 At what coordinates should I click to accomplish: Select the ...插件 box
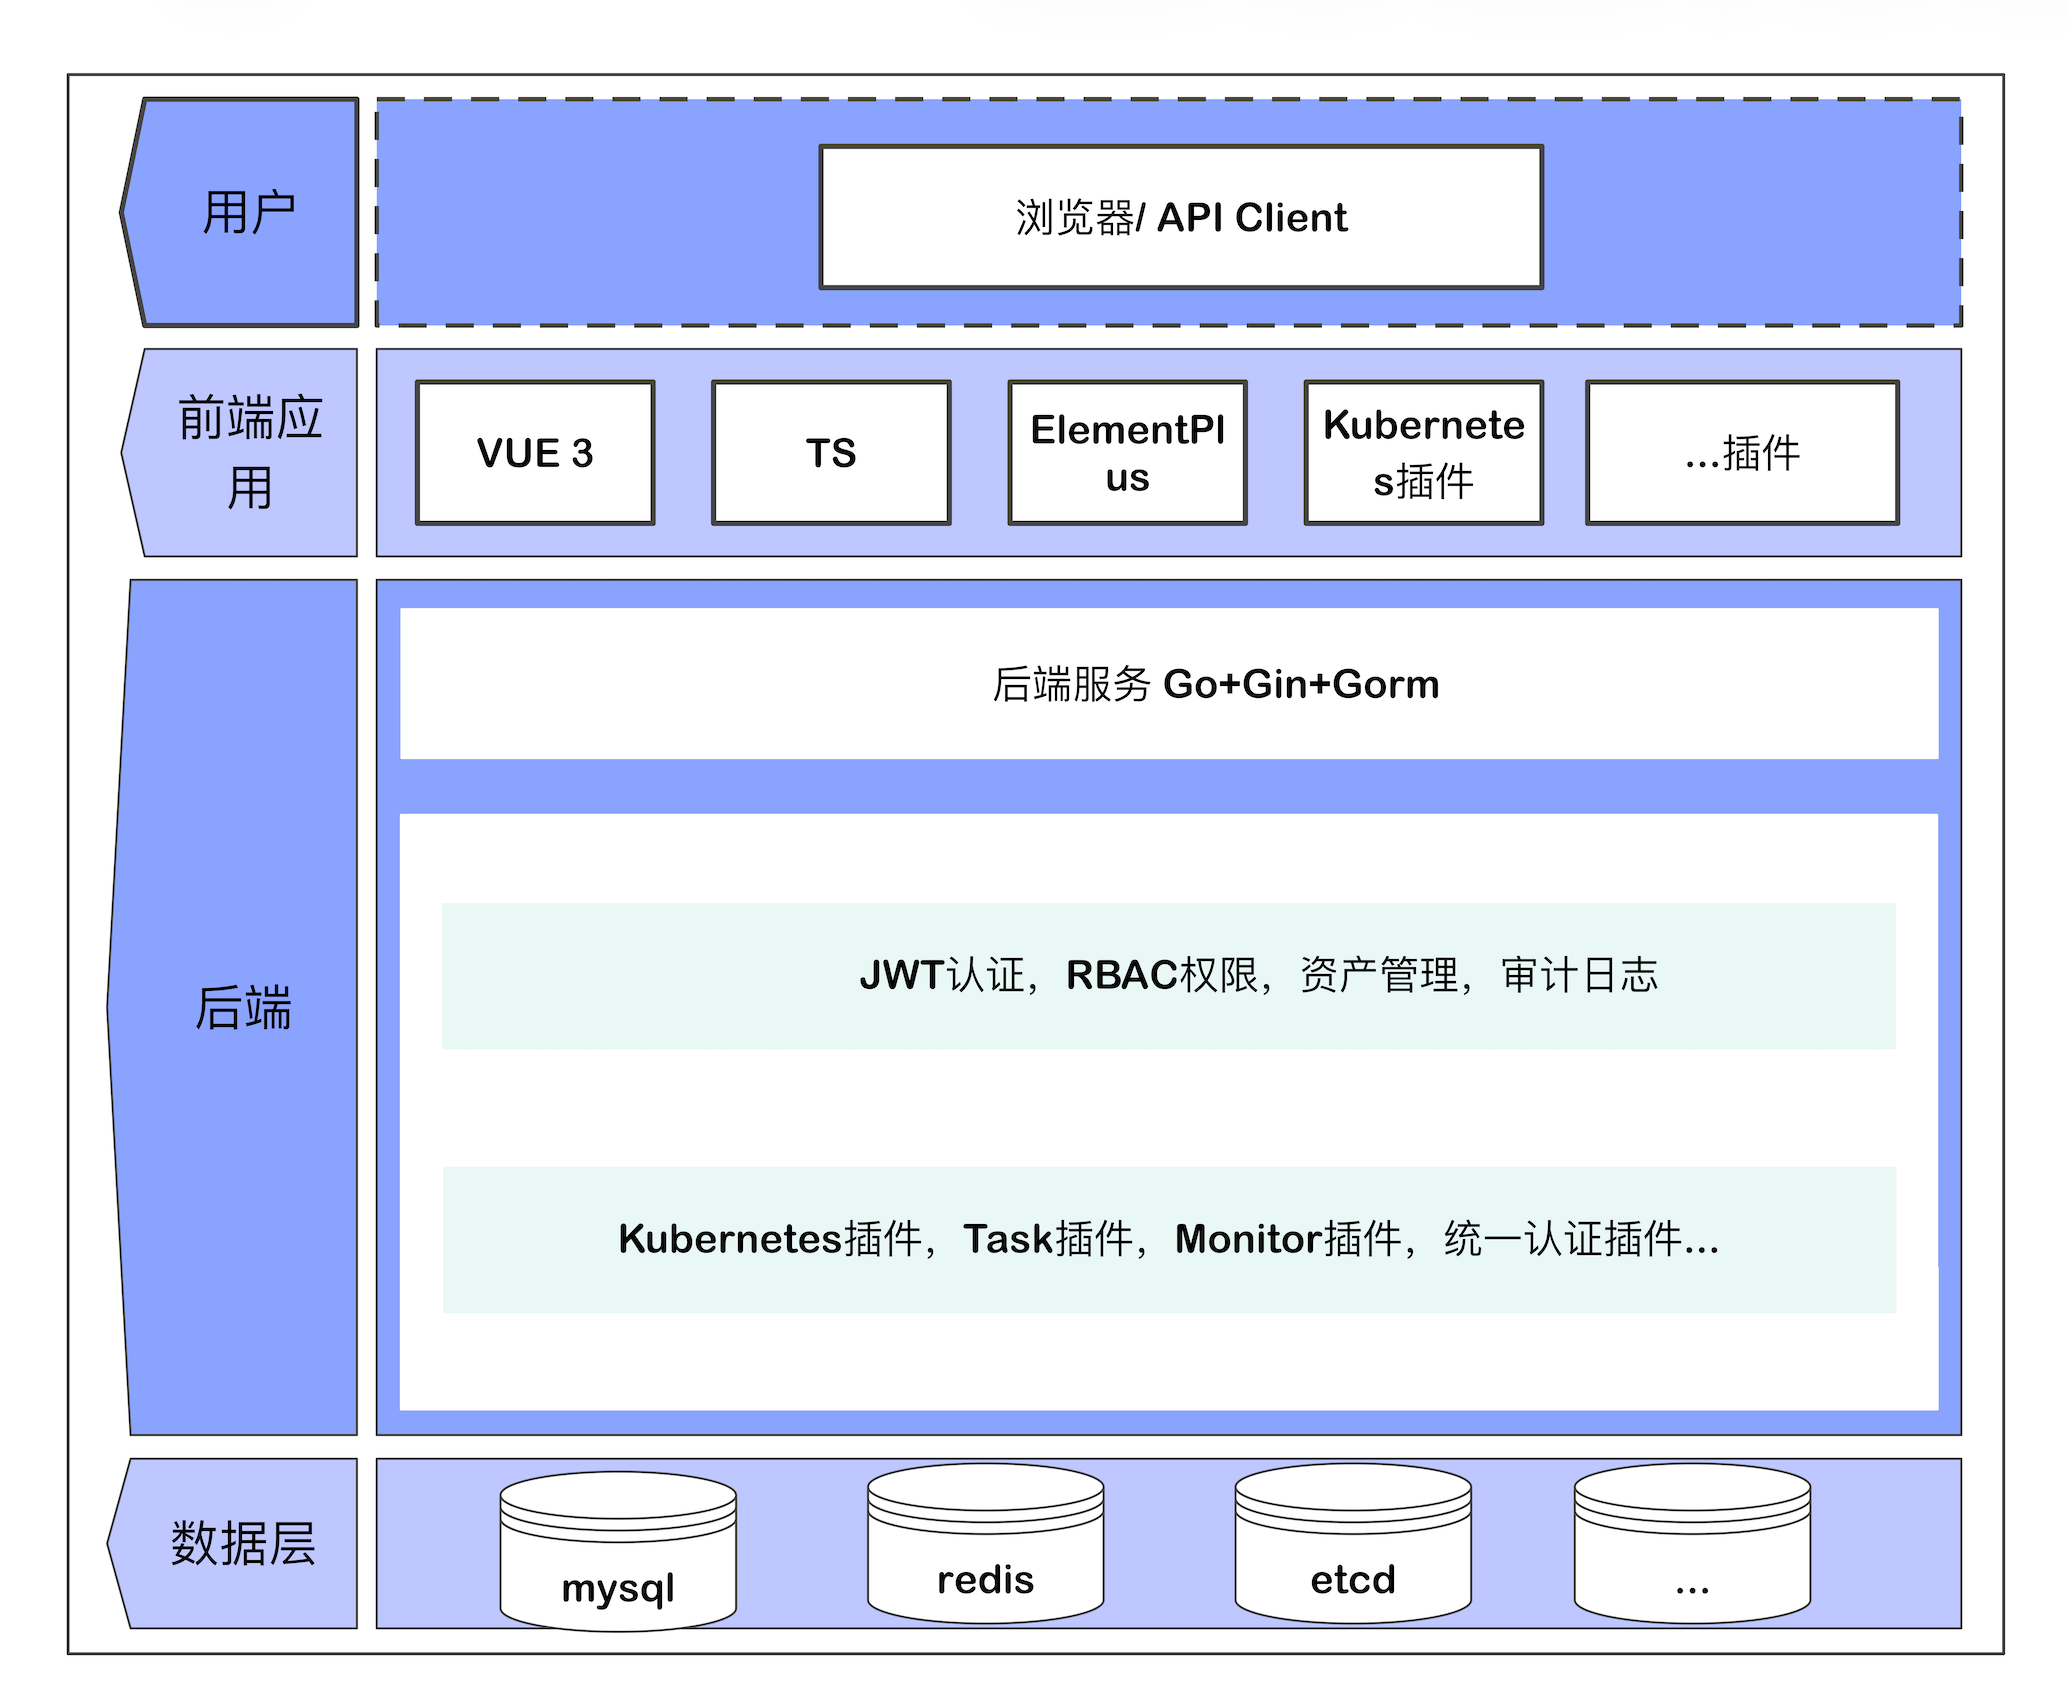(x=1741, y=452)
